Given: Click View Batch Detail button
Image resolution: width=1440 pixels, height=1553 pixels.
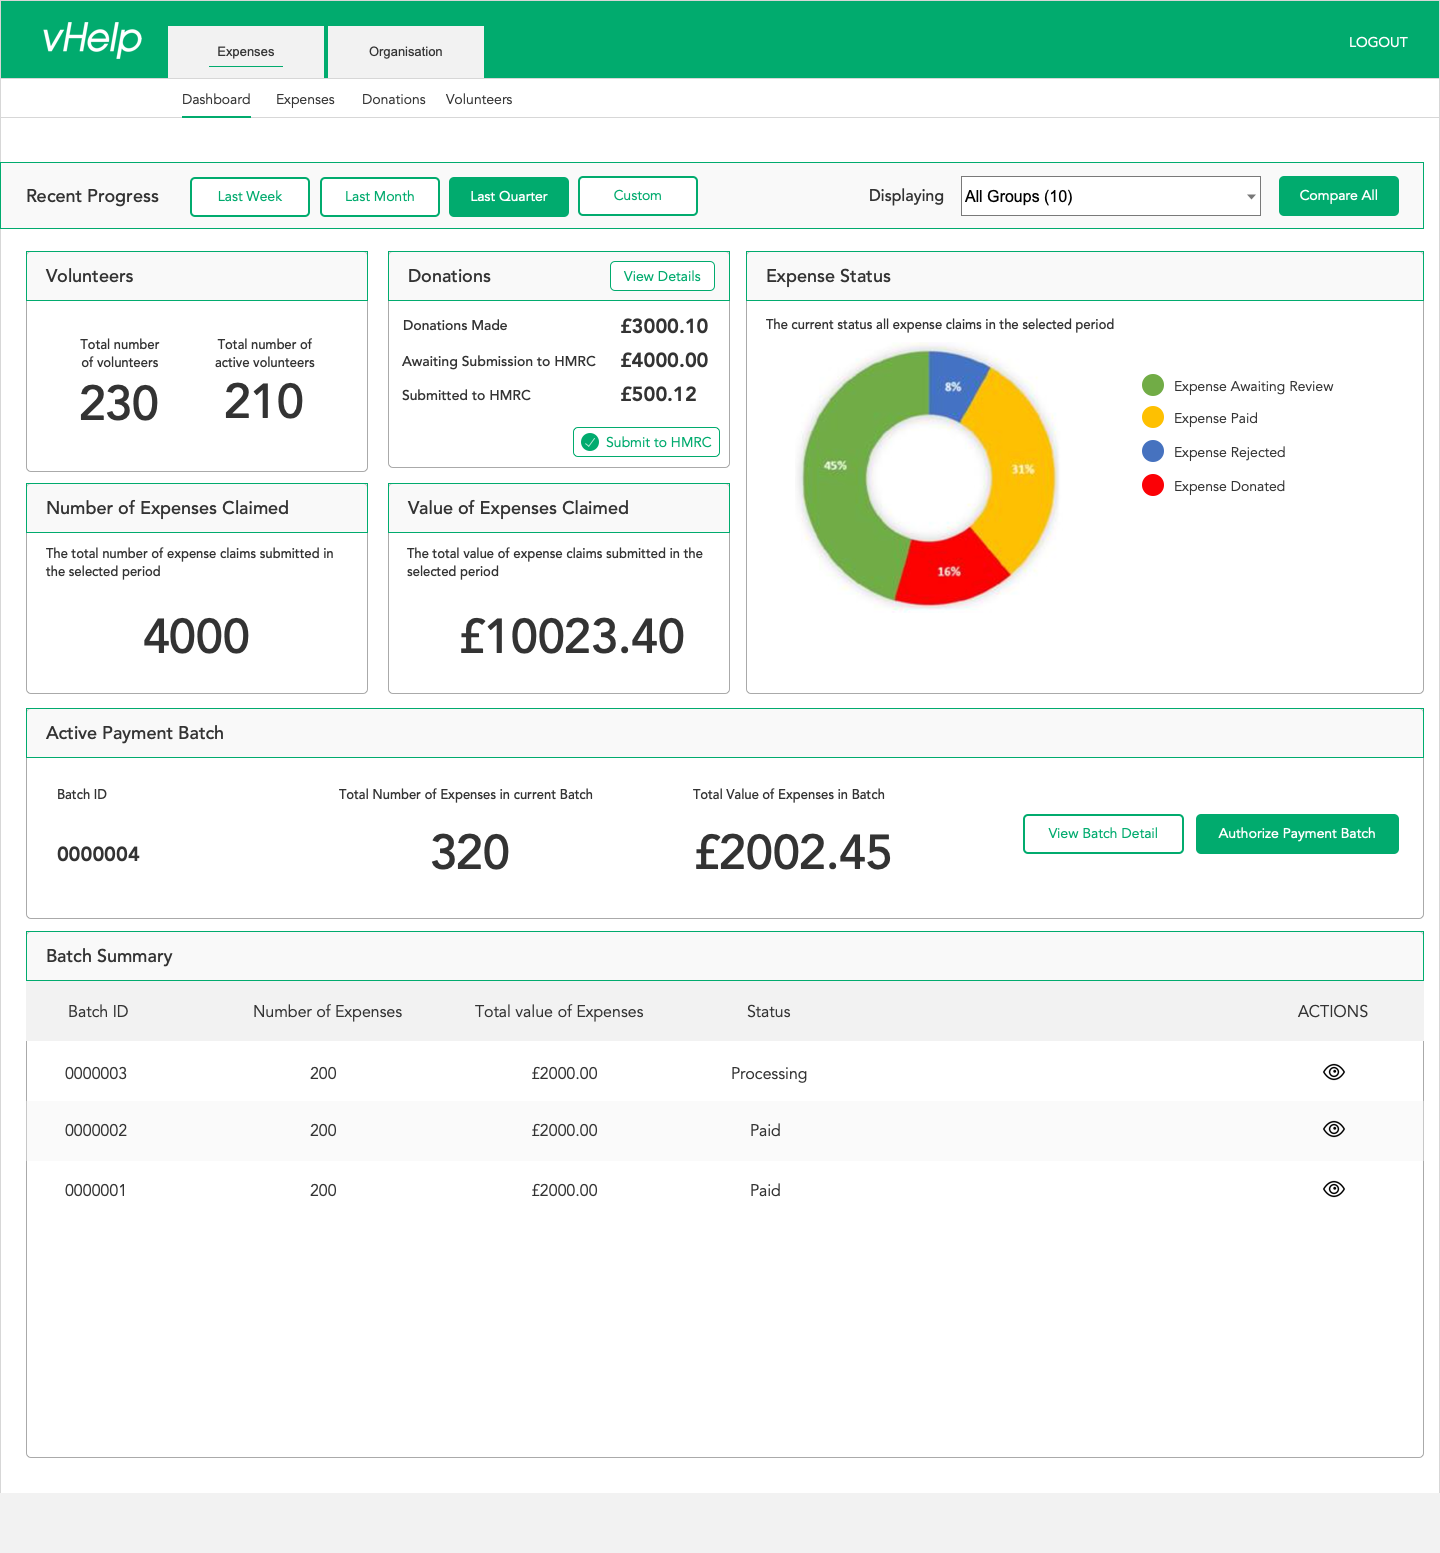Looking at the screenshot, I should click(x=1103, y=834).
